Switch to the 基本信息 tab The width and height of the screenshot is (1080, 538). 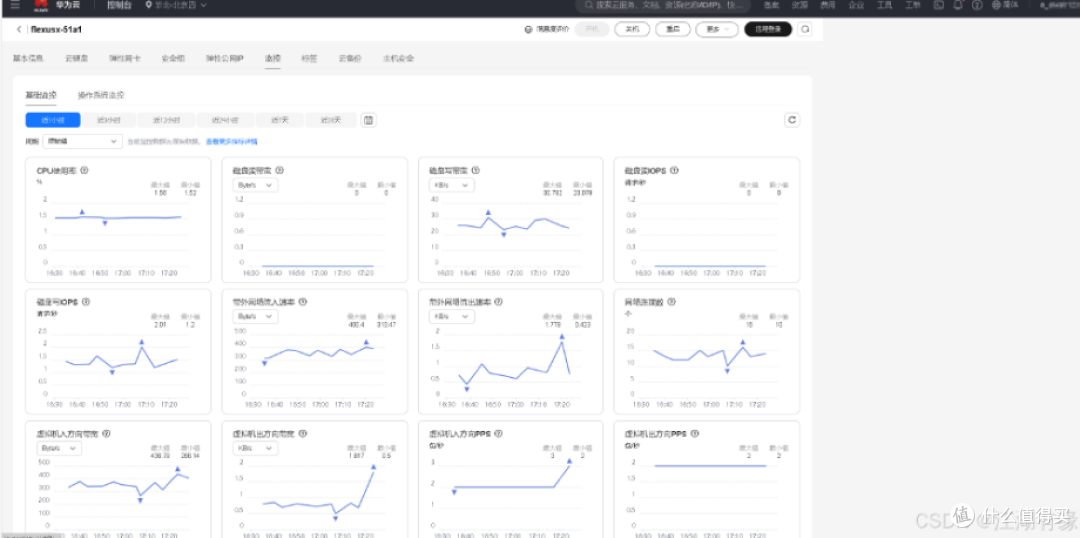tap(28, 59)
